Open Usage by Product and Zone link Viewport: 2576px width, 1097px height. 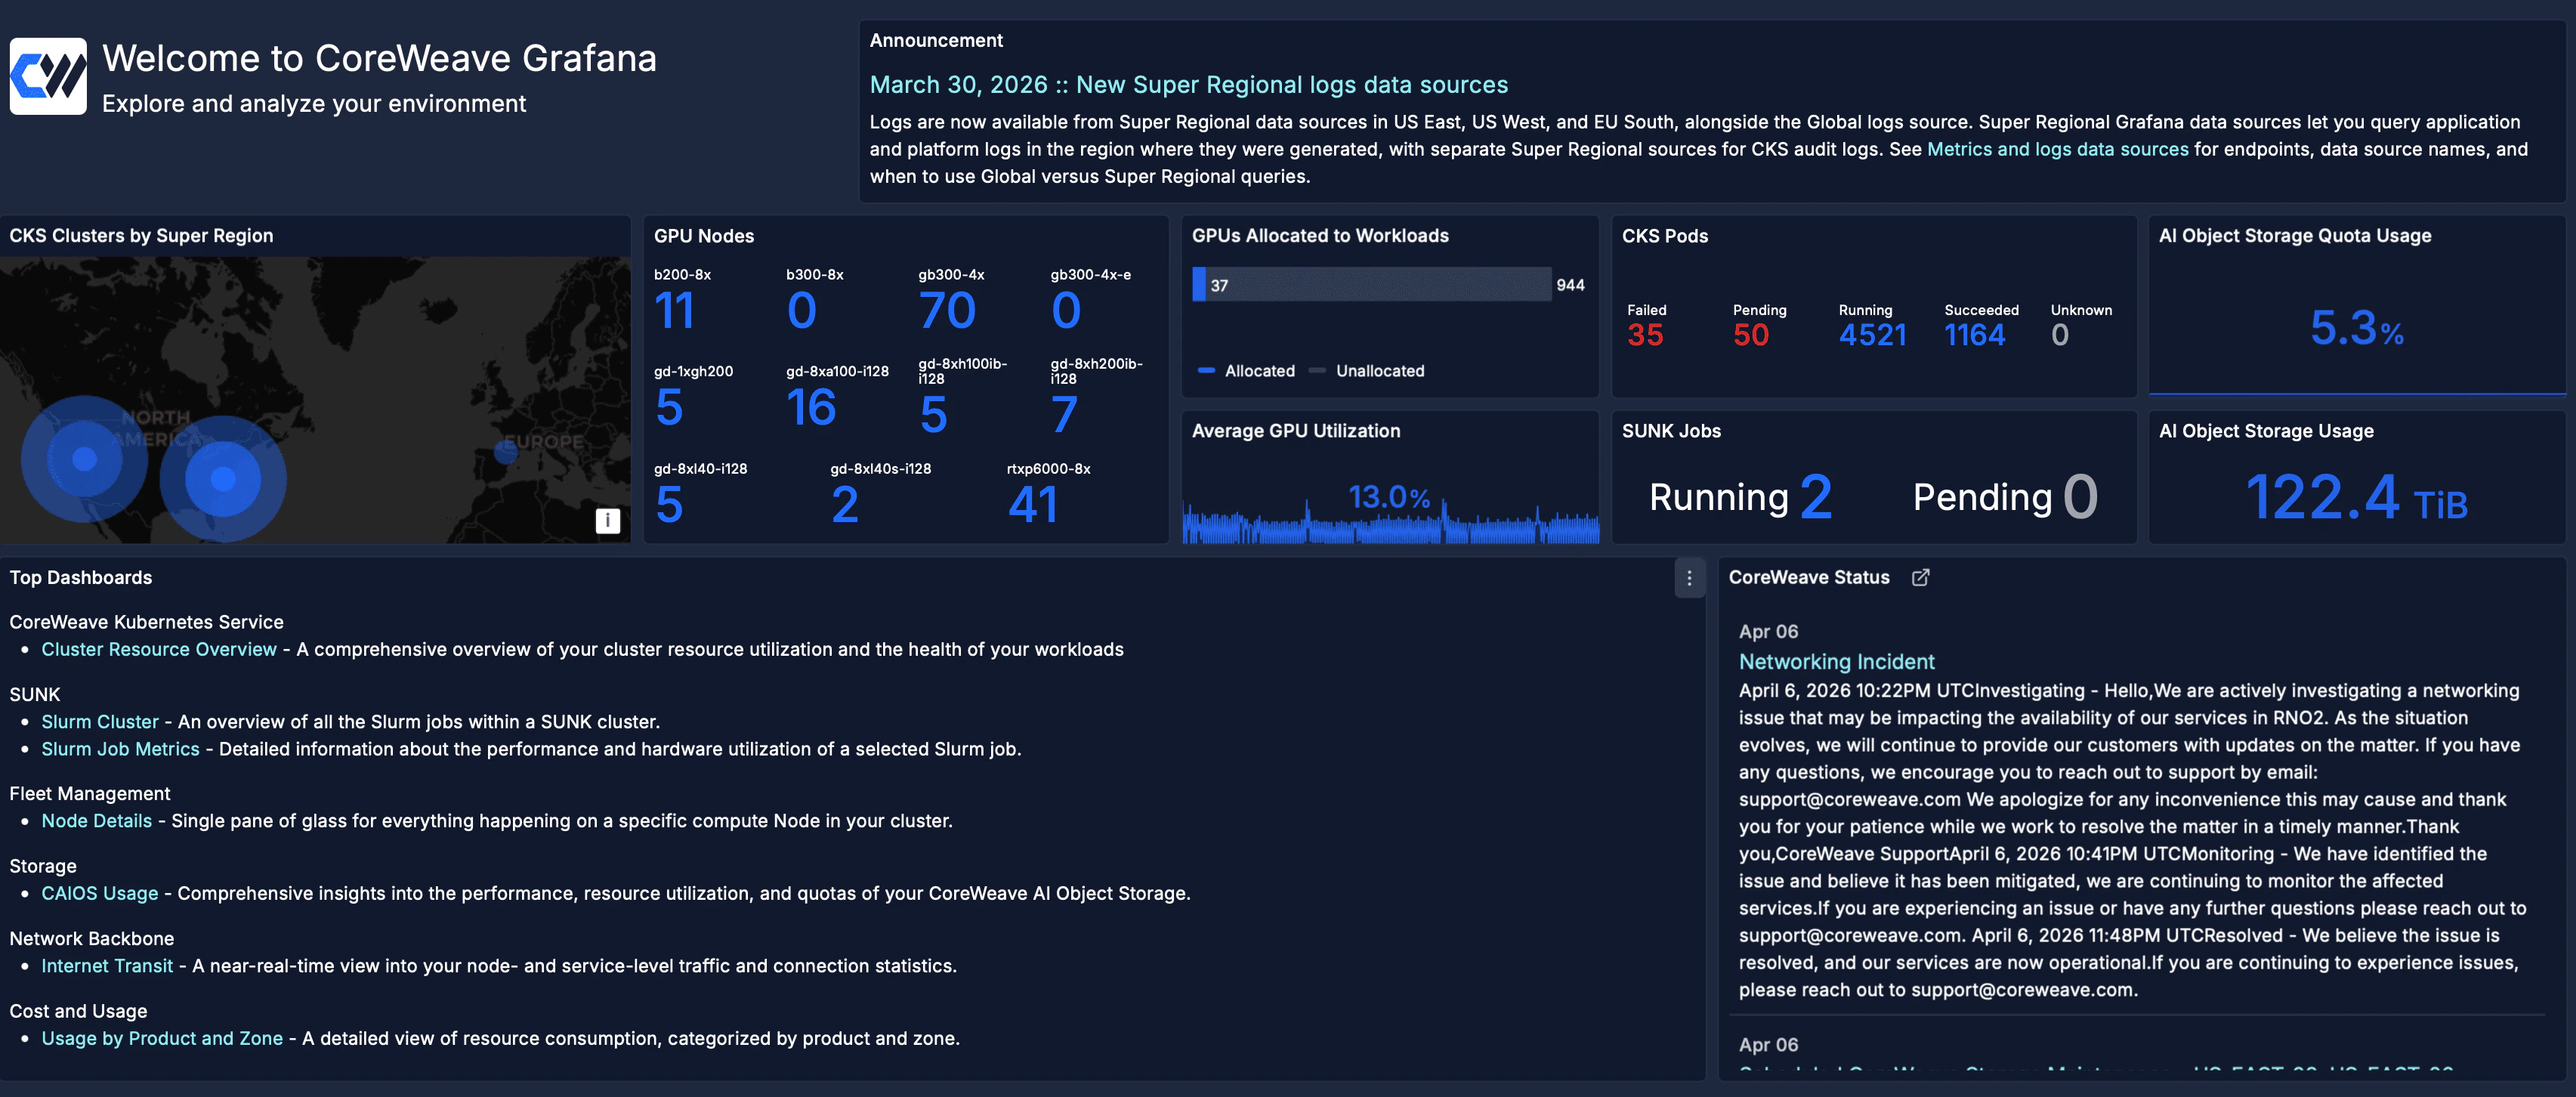click(162, 1039)
